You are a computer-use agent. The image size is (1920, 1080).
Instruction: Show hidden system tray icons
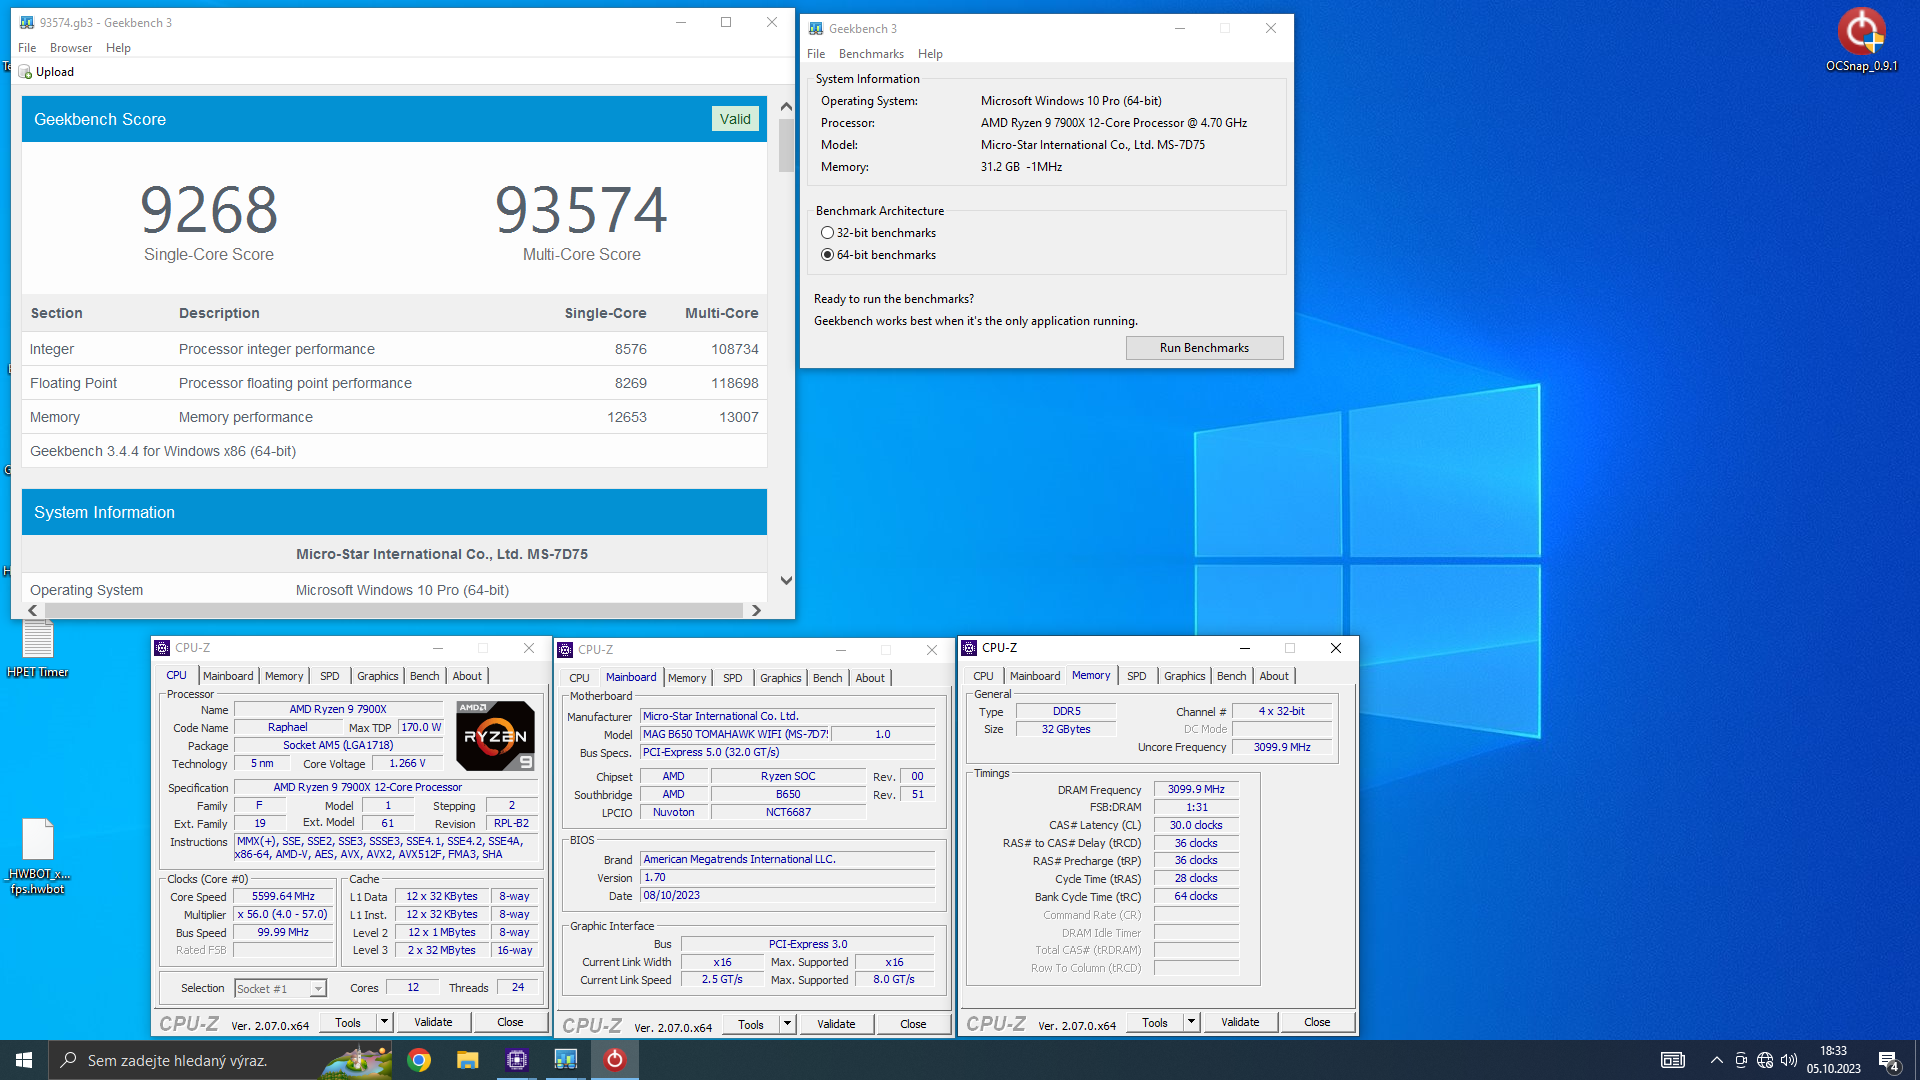1717,1060
